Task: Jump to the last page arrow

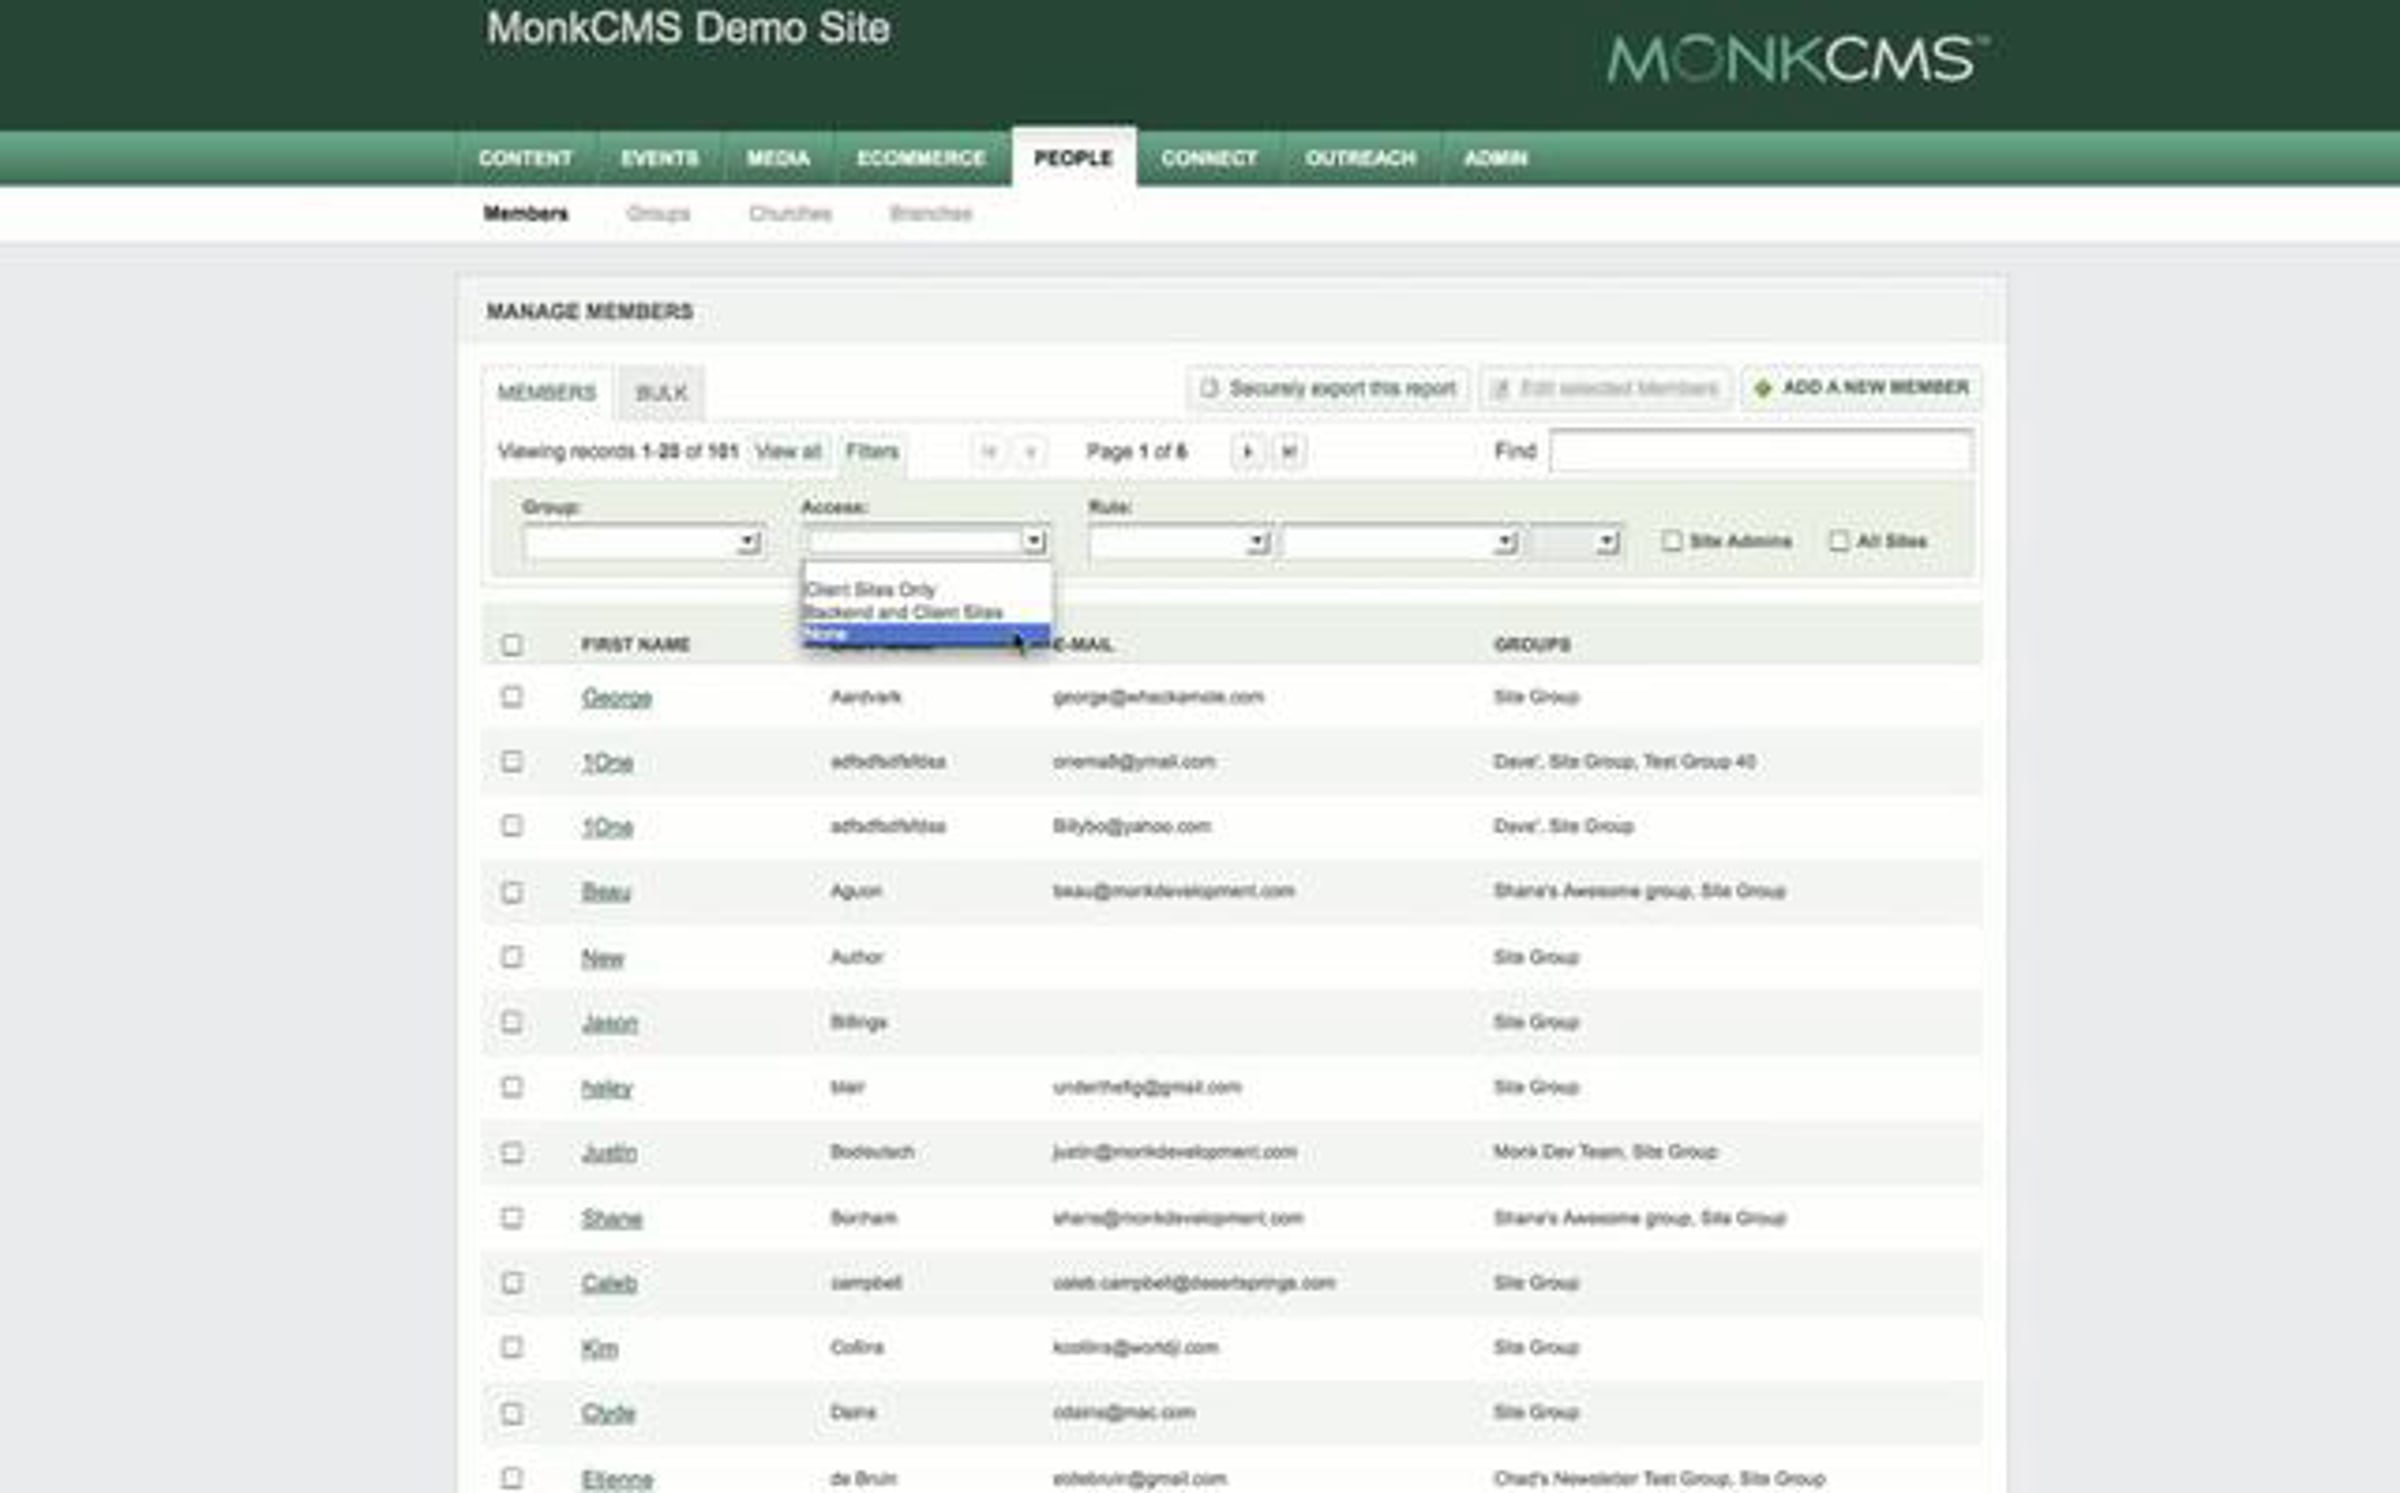Action: [x=1289, y=452]
